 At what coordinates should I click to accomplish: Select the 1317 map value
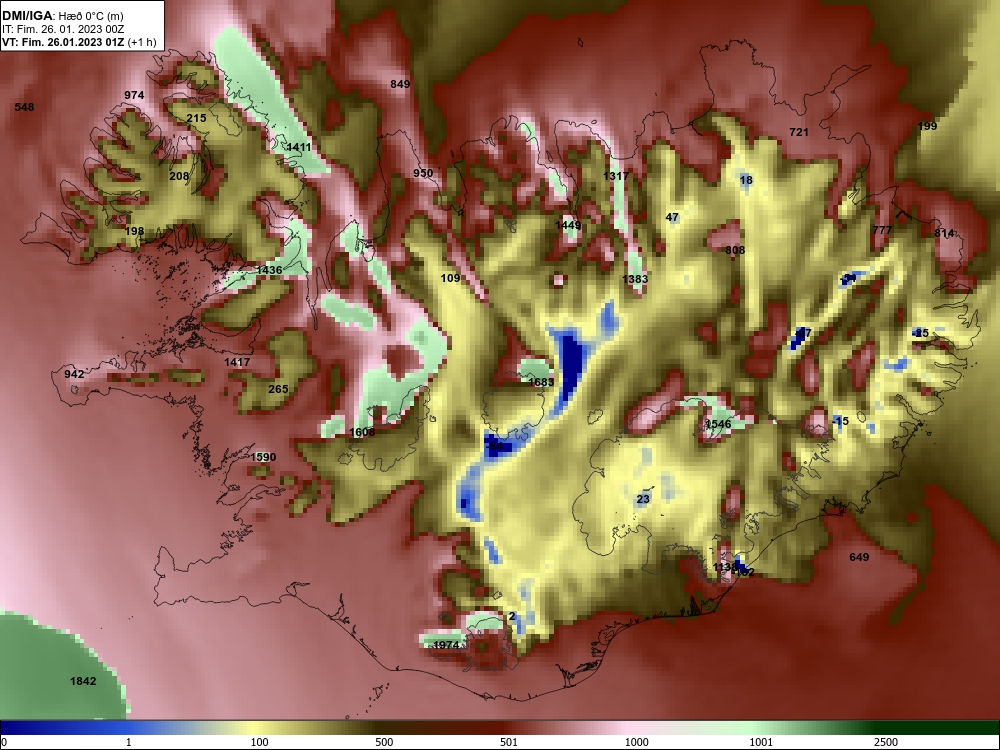coord(616,176)
